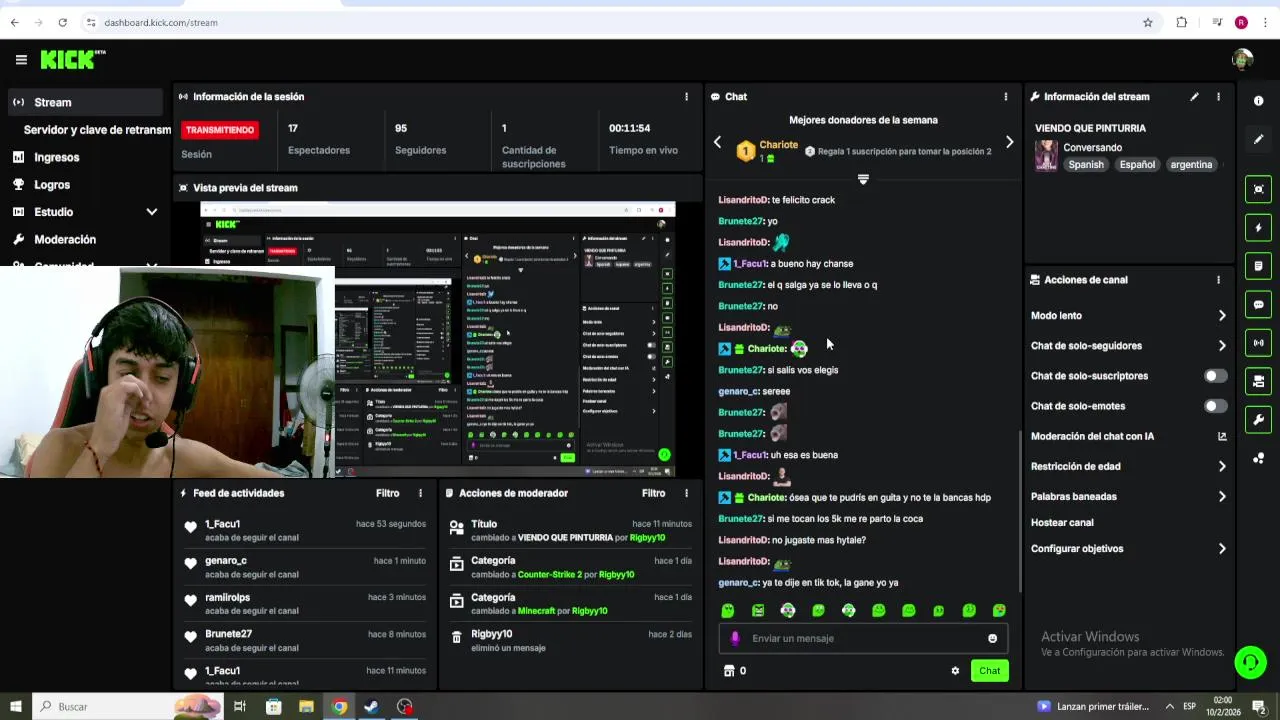Viewport: 1280px width, 720px height.
Task: Open Información de la sesión options menu
Action: click(686, 97)
